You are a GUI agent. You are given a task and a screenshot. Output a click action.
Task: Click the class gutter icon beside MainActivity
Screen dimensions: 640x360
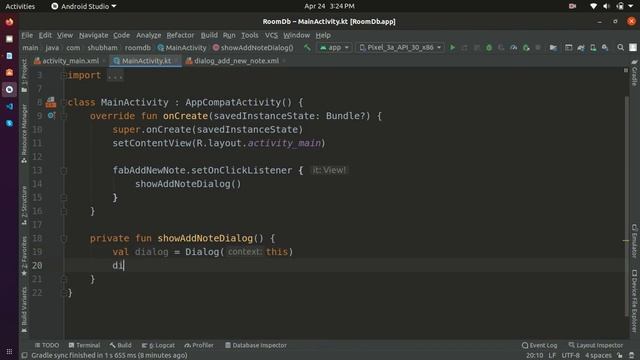point(51,102)
